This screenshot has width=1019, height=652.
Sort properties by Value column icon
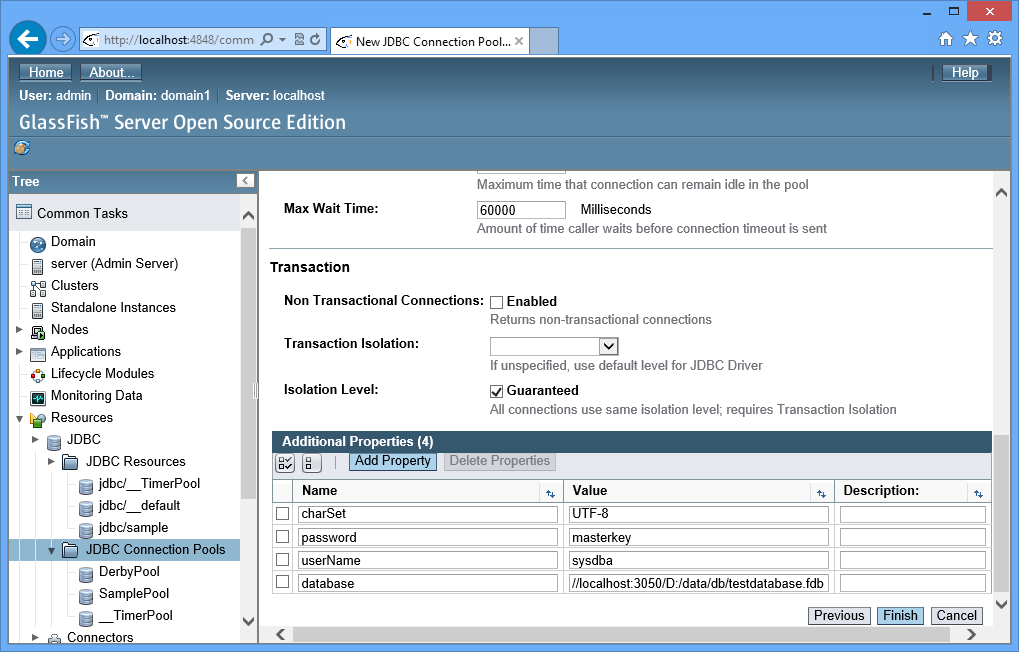coord(821,494)
